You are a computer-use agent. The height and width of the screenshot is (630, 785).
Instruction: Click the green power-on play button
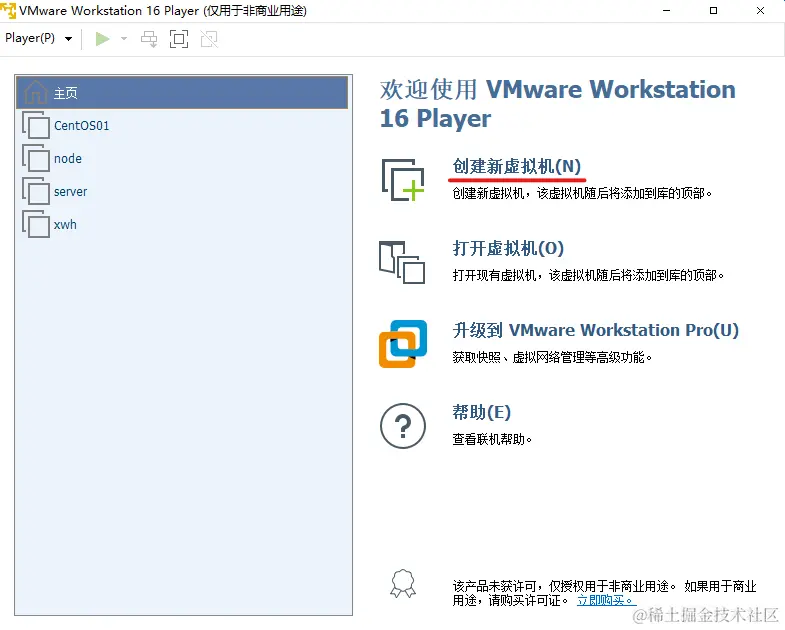102,39
